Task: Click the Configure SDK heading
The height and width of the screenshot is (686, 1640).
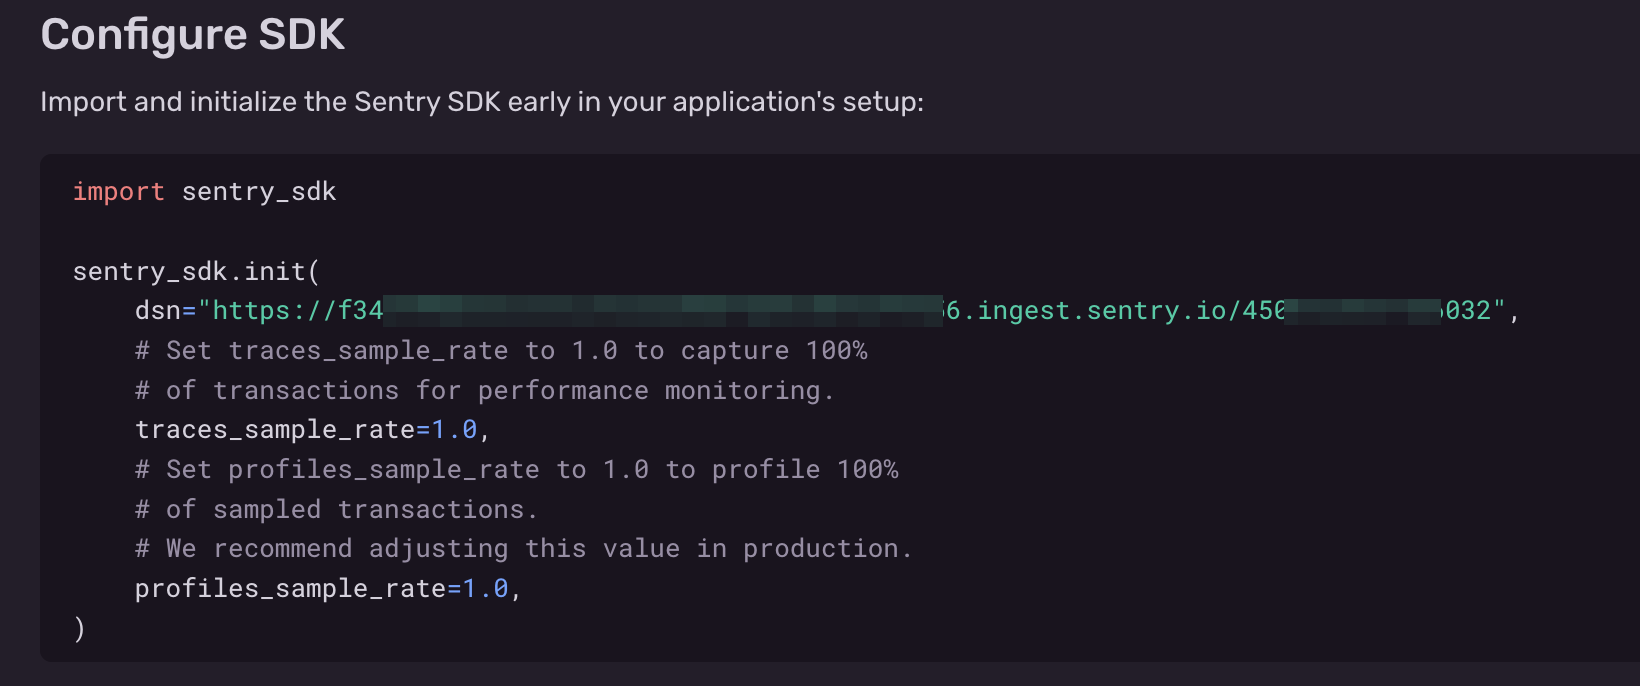Action: pyautogui.click(x=192, y=35)
